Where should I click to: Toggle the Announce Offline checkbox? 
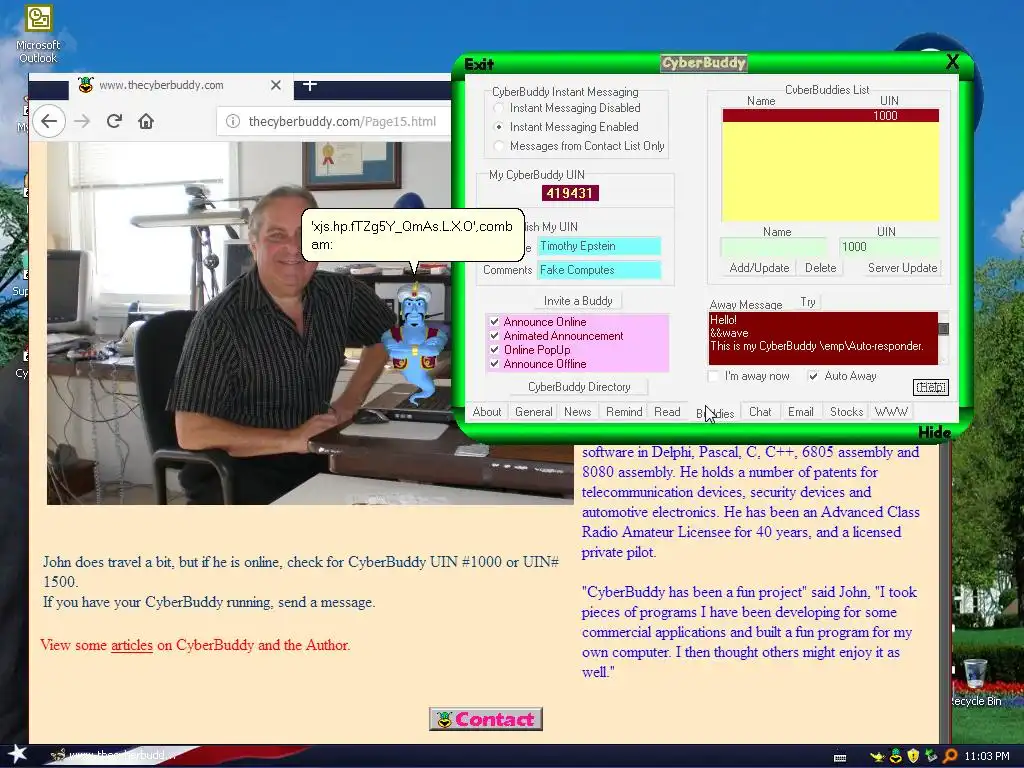pos(494,364)
